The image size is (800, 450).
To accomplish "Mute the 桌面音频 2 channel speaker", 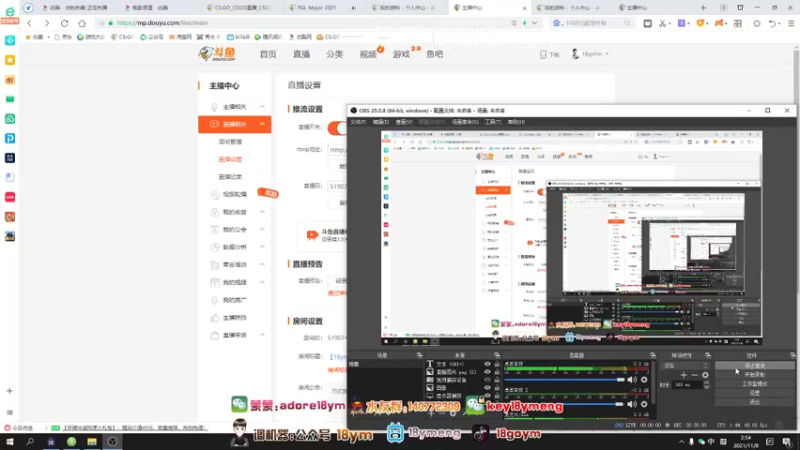I will pos(632,404).
